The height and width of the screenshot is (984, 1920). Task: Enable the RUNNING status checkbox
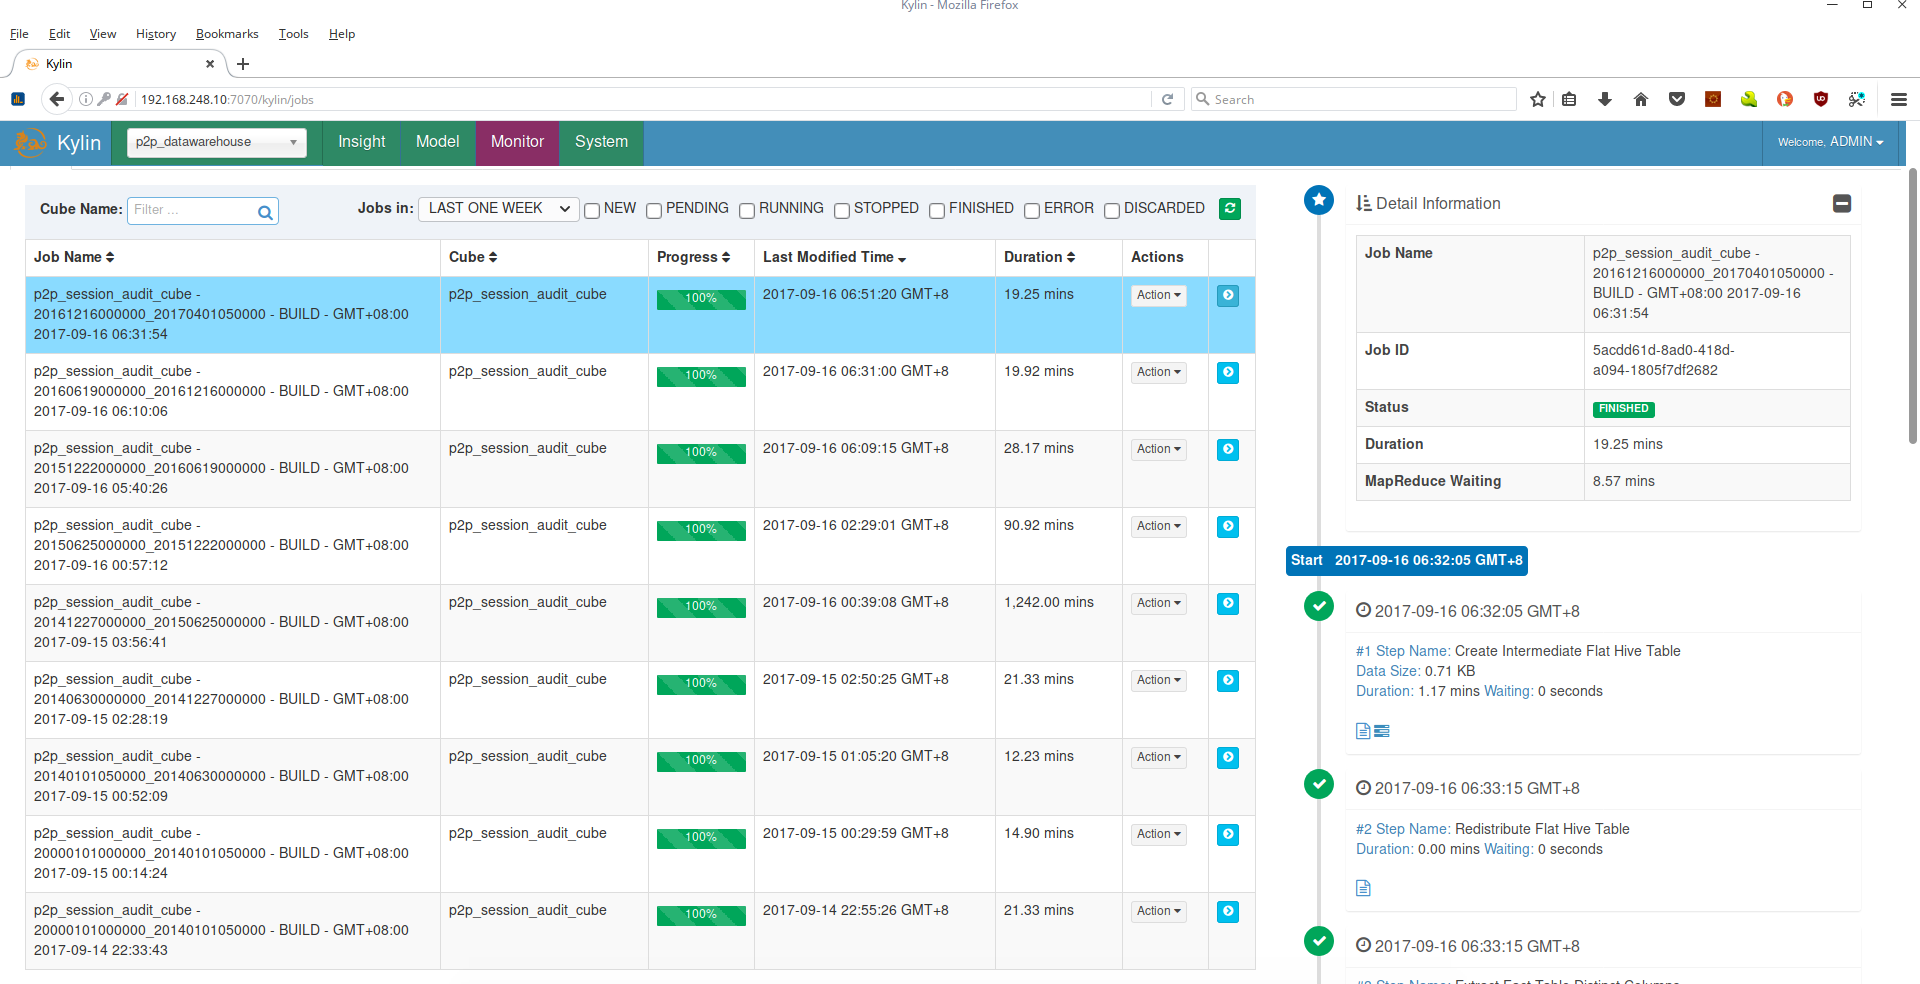(747, 210)
